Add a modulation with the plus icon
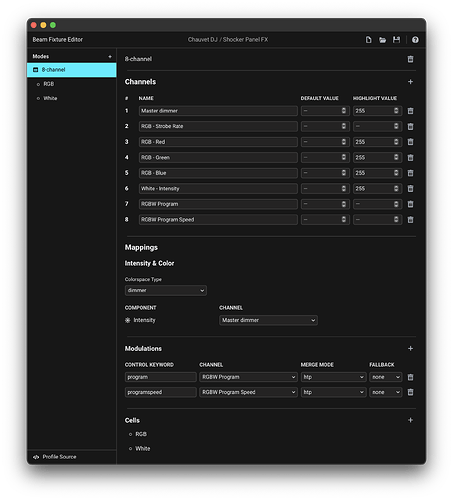453x500 pixels. pyautogui.click(x=410, y=348)
